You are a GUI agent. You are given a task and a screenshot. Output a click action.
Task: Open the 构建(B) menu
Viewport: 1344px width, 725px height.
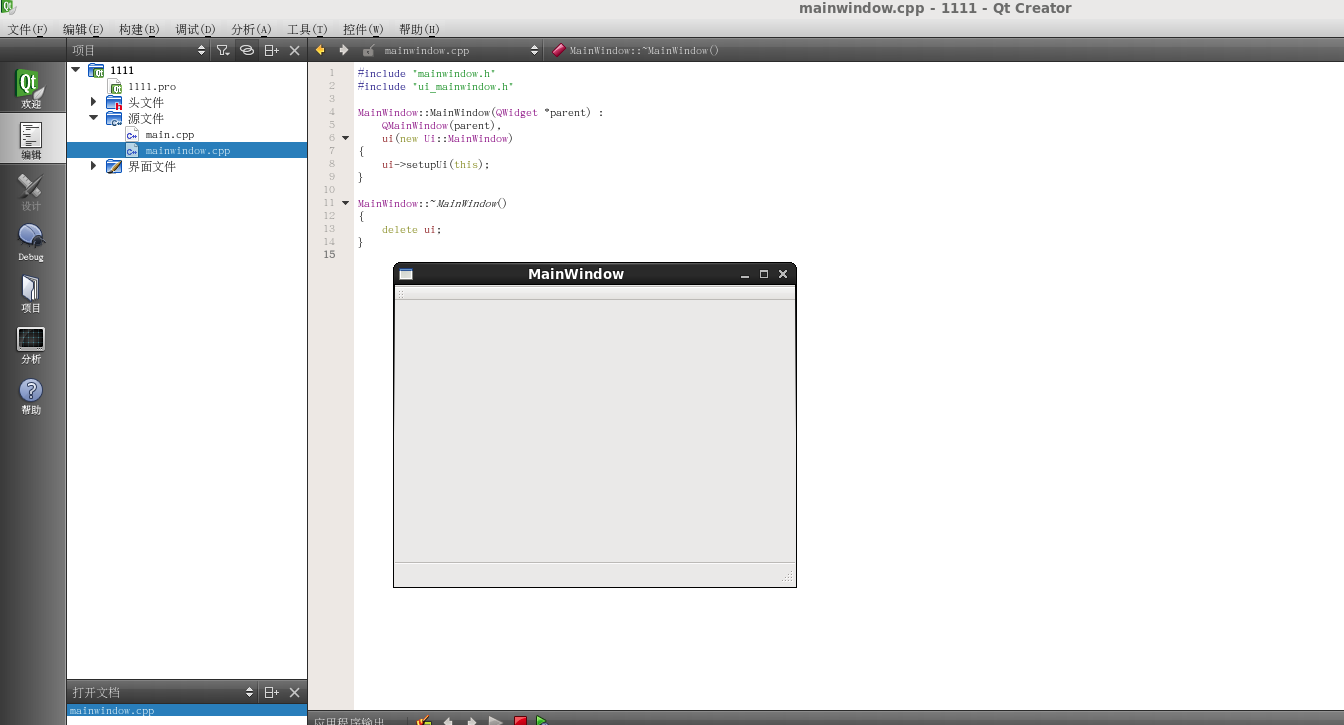click(138, 29)
